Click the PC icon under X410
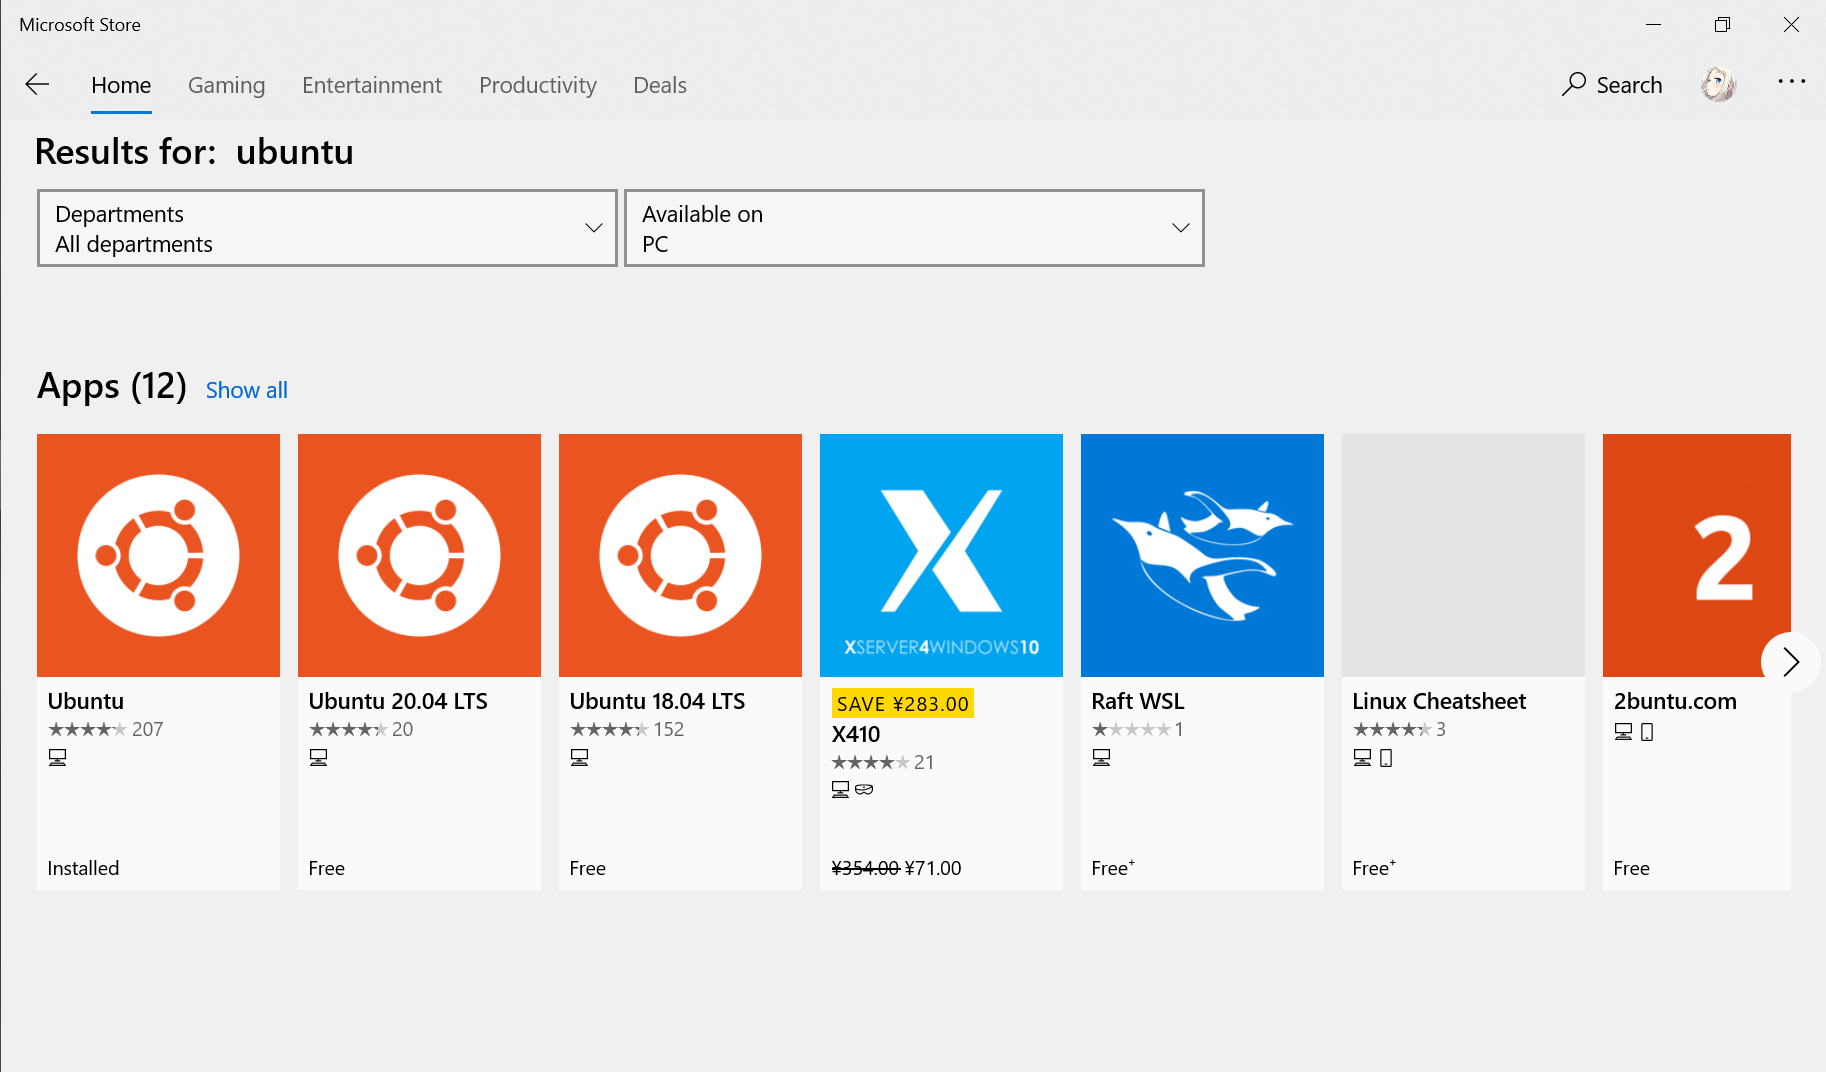1826x1072 pixels. pos(840,790)
